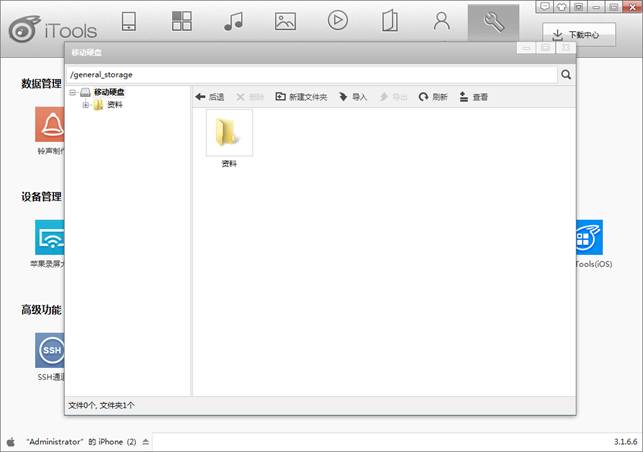The image size is (643, 452).
Task: Close the 移动硬盘 dialog window
Action: pyautogui.click(x=565, y=48)
